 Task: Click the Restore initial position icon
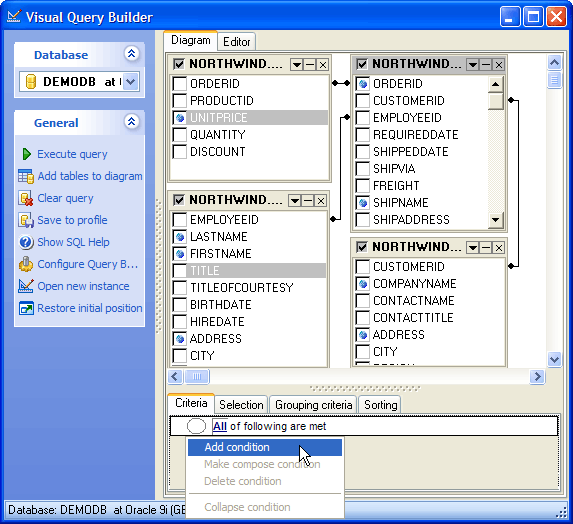point(26,308)
